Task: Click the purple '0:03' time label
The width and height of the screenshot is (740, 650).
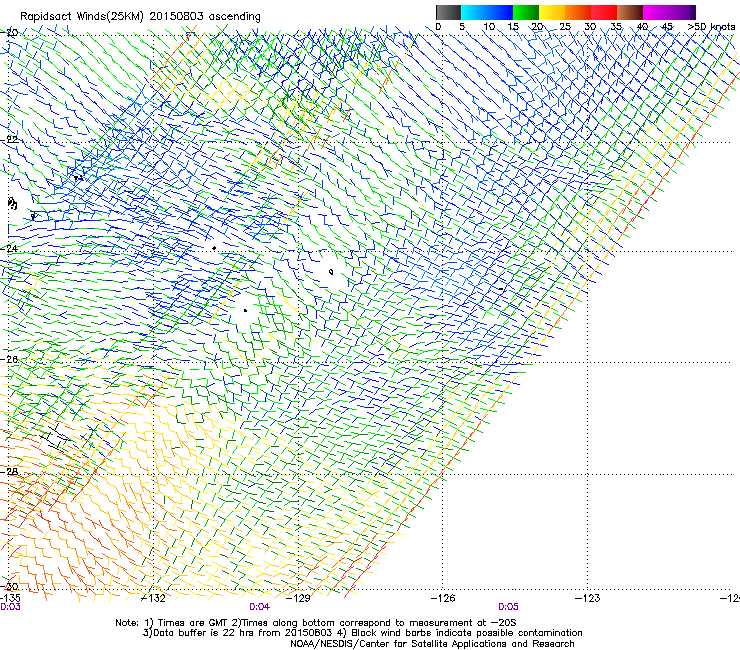Action: (x=10, y=607)
